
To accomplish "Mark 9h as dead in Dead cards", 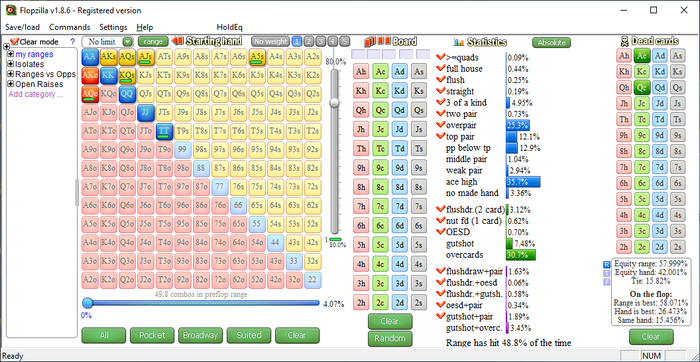I will (624, 135).
